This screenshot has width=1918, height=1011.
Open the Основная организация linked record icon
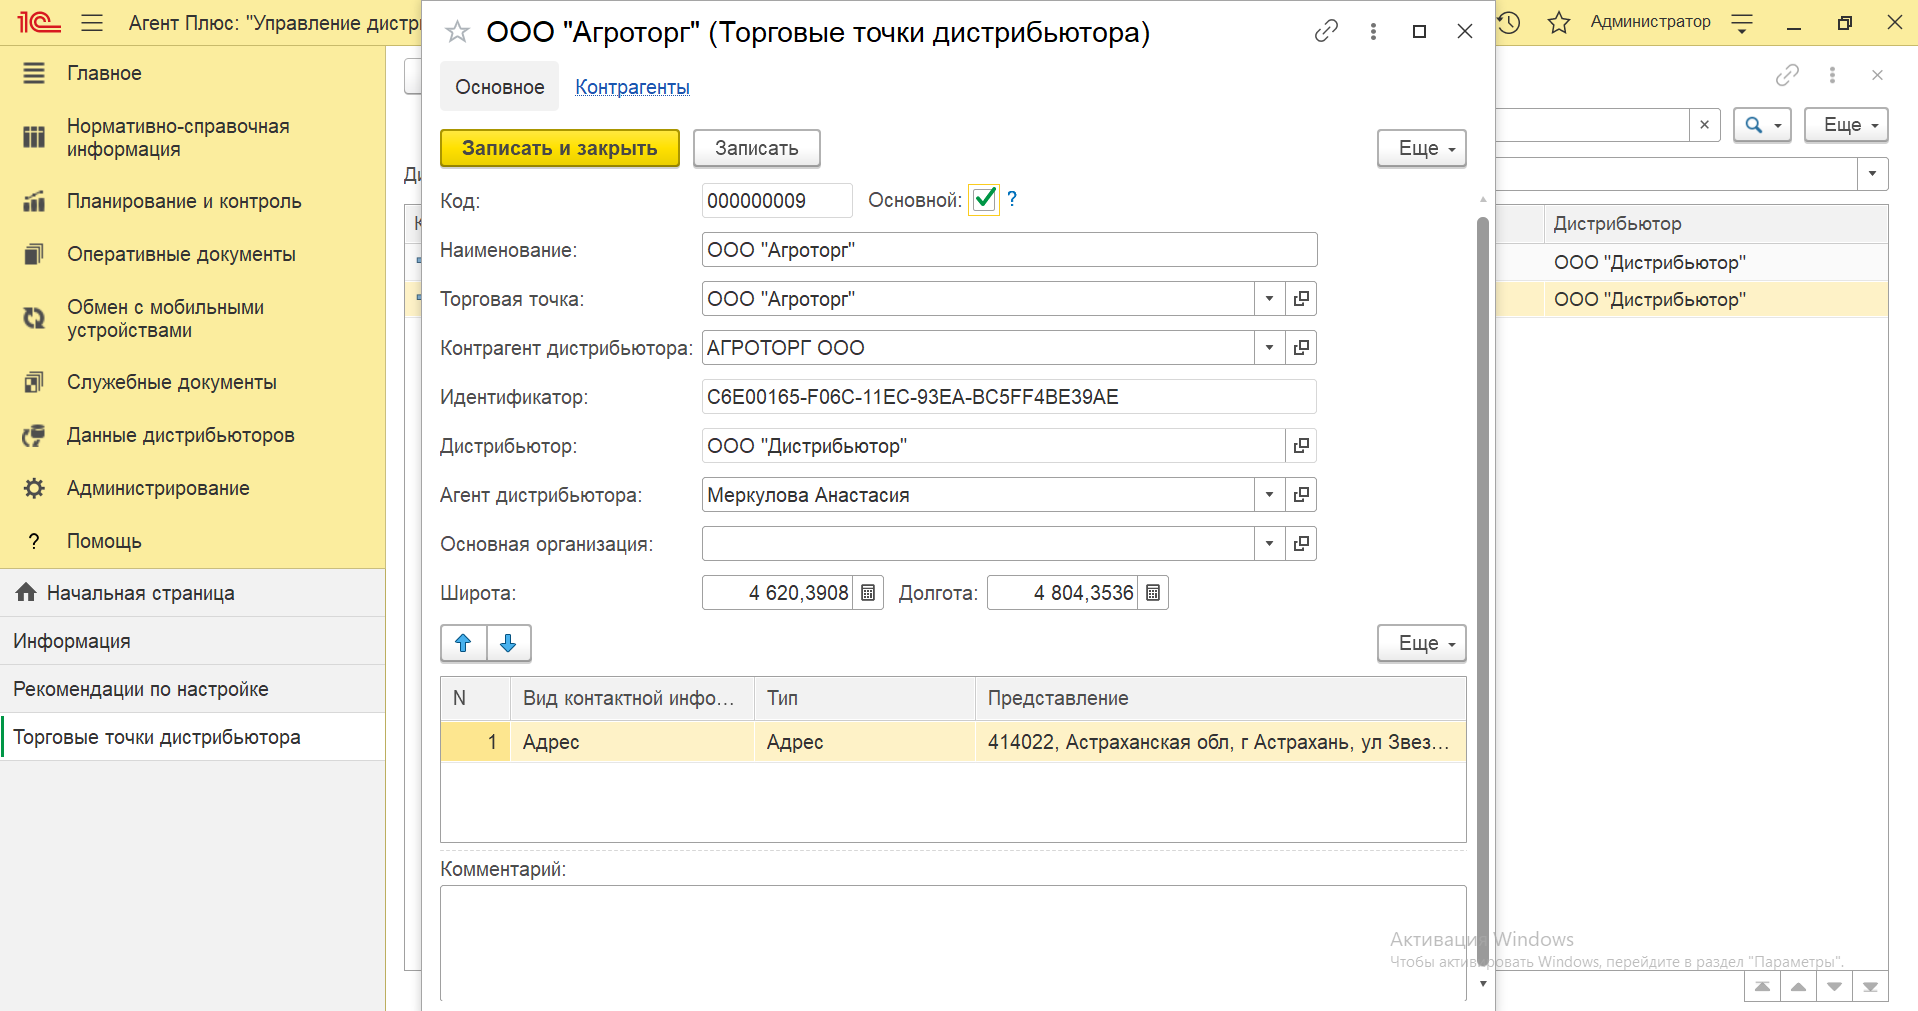pos(1301,544)
